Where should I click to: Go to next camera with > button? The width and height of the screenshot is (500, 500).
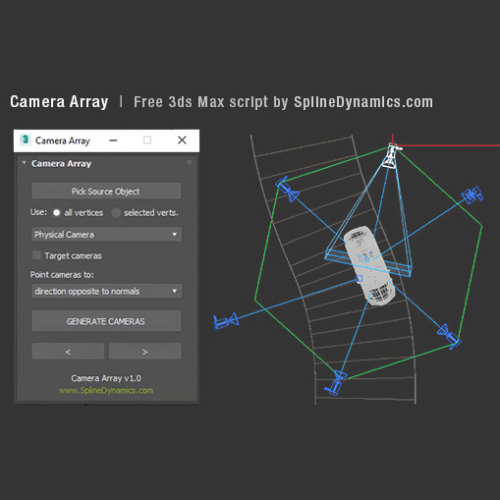(145, 351)
